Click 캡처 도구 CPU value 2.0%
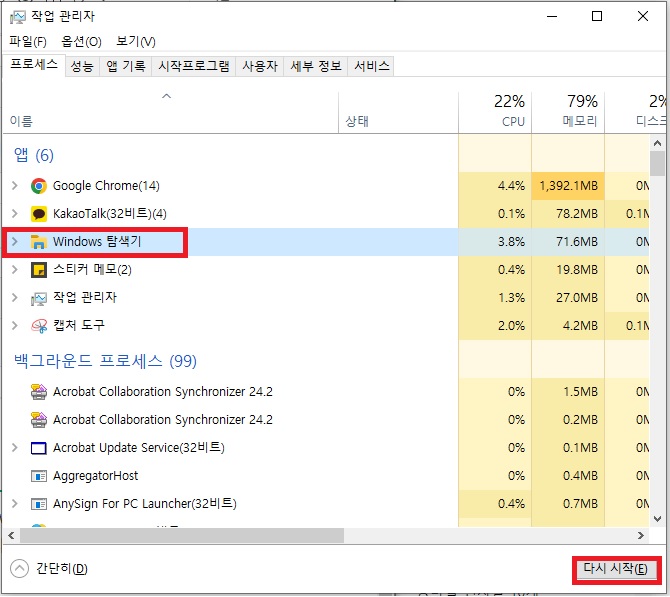This screenshot has width=670, height=597. coord(511,326)
